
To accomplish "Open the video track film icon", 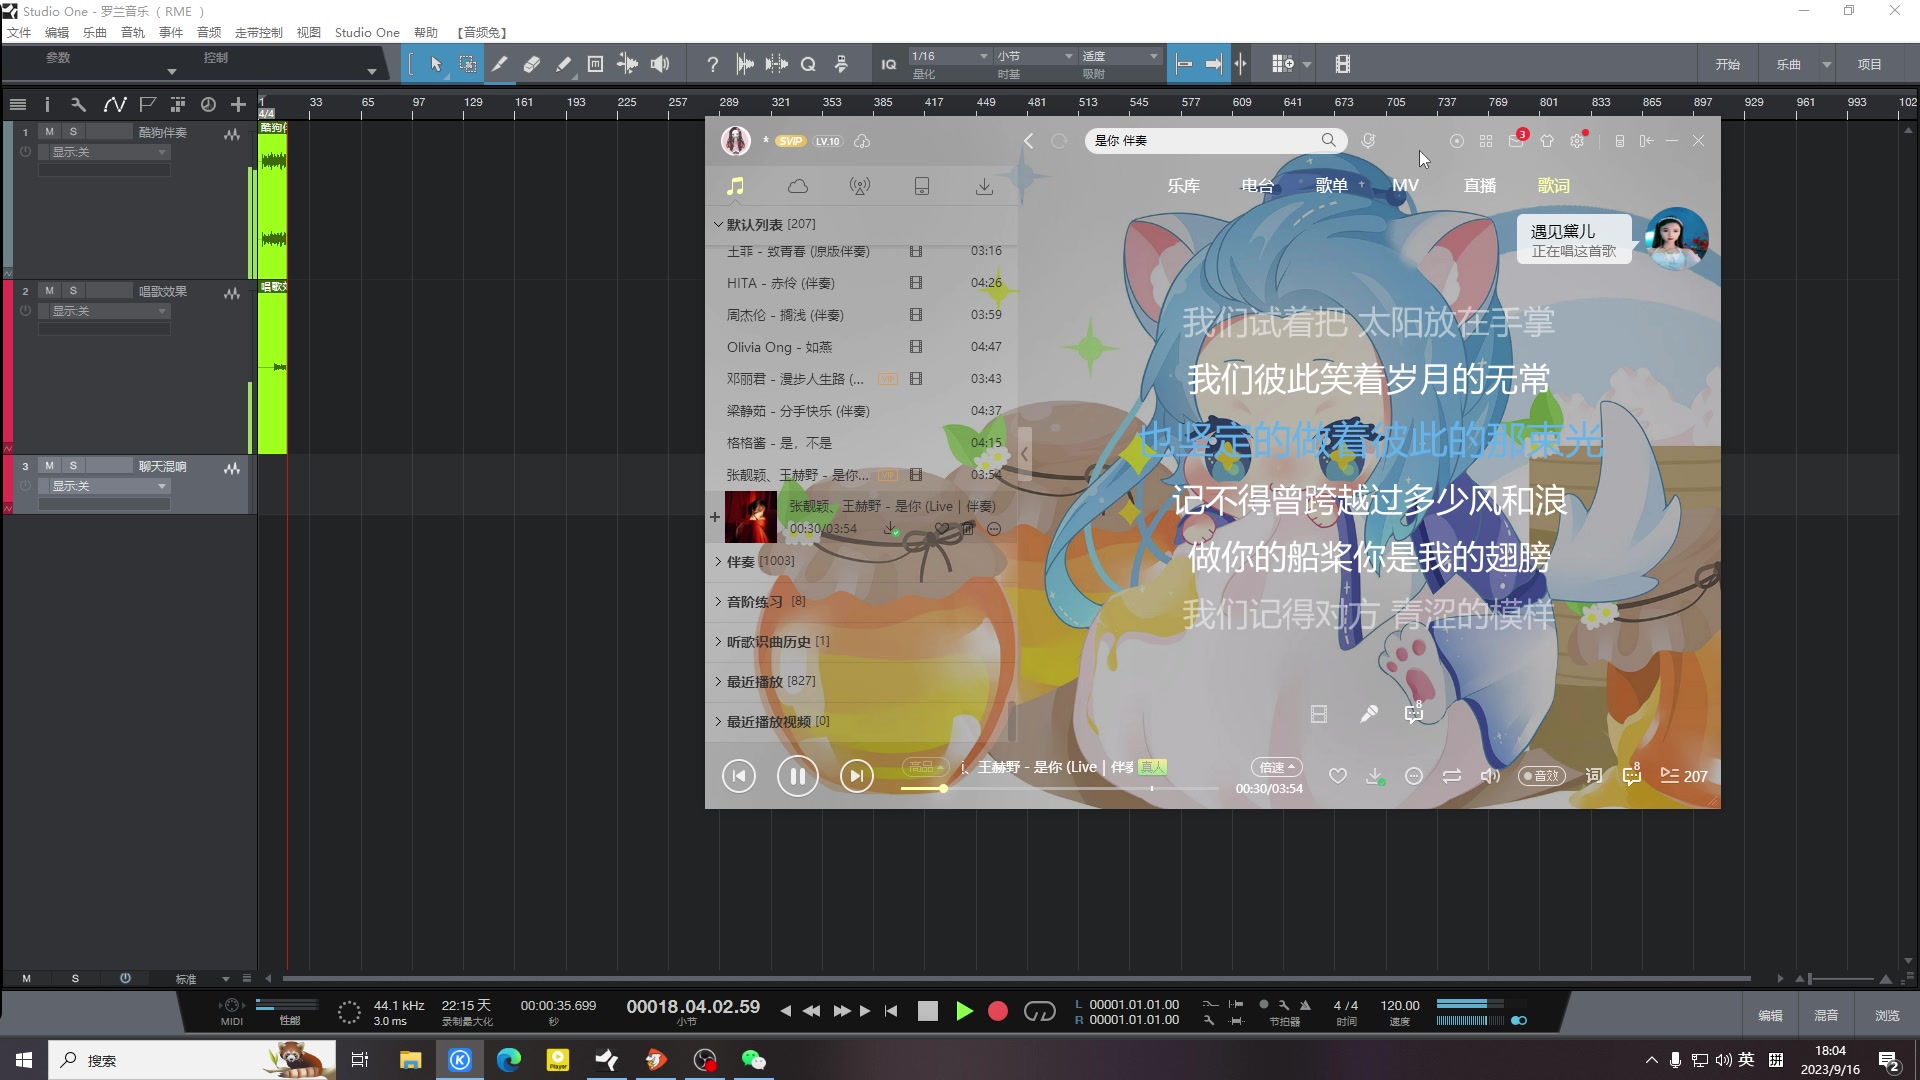I will click(1343, 64).
